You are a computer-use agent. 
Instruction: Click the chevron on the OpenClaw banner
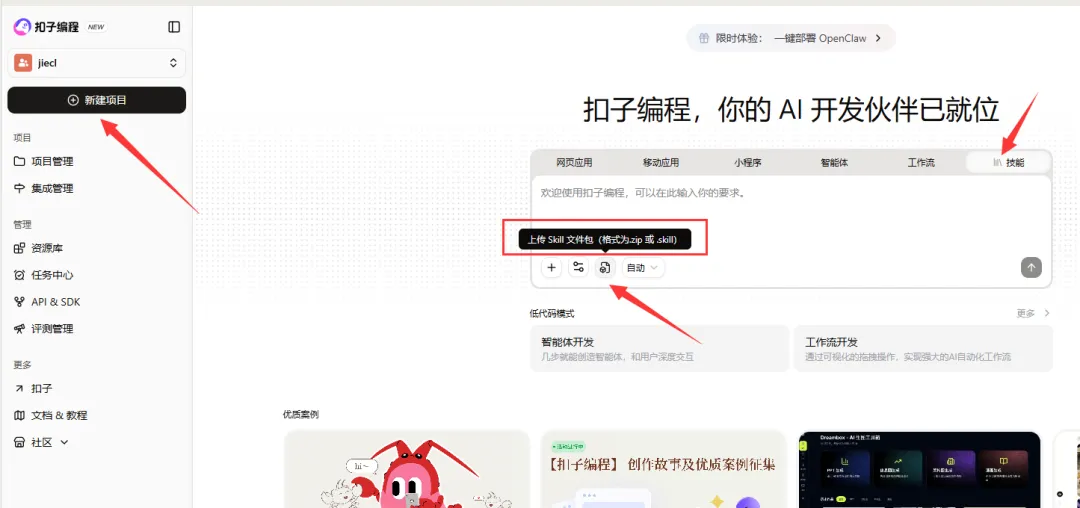(878, 39)
